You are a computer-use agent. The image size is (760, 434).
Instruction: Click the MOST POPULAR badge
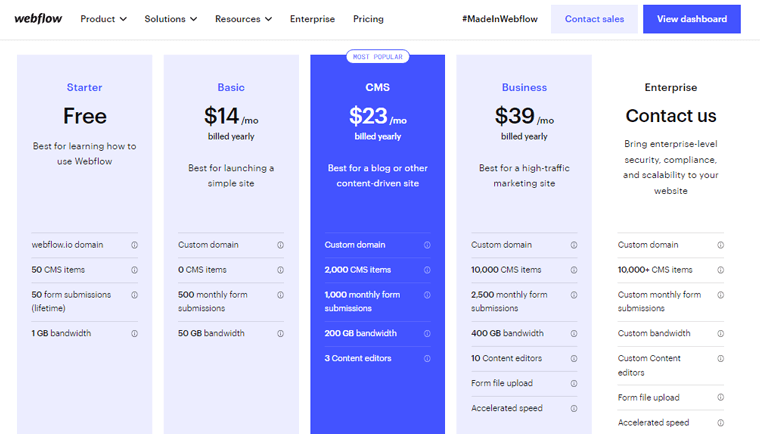pyautogui.click(x=378, y=57)
